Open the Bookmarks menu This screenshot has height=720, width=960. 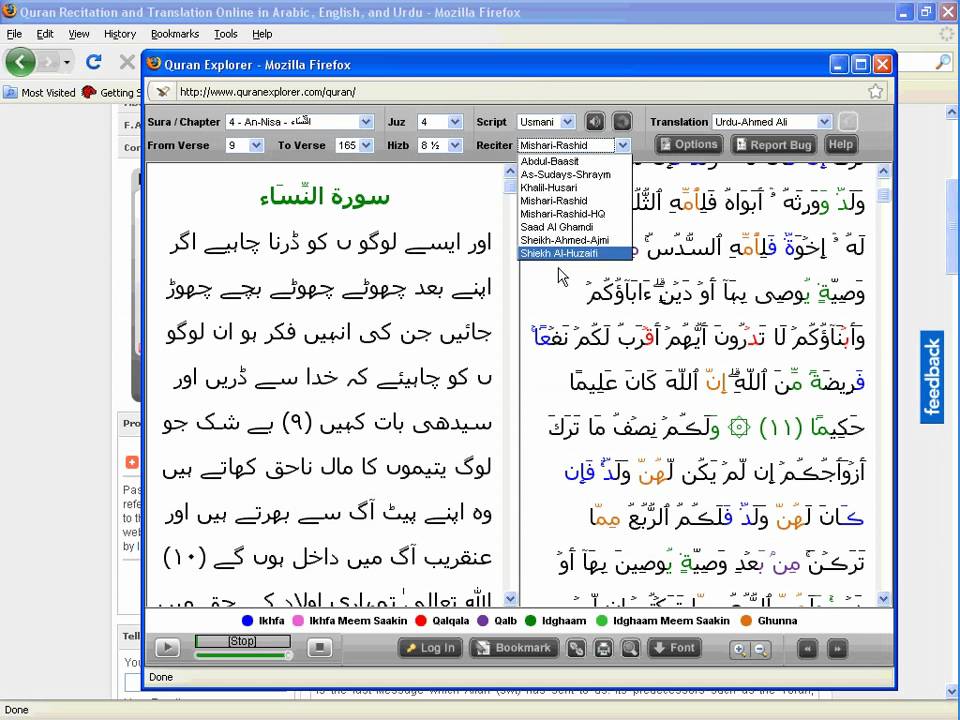(174, 34)
